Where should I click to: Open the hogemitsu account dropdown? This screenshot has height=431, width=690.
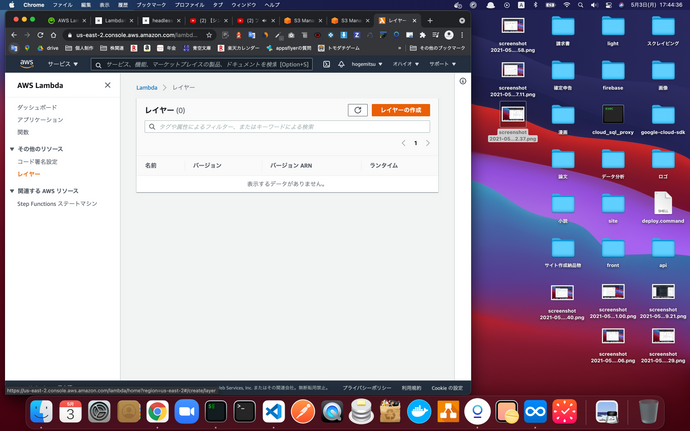point(367,64)
